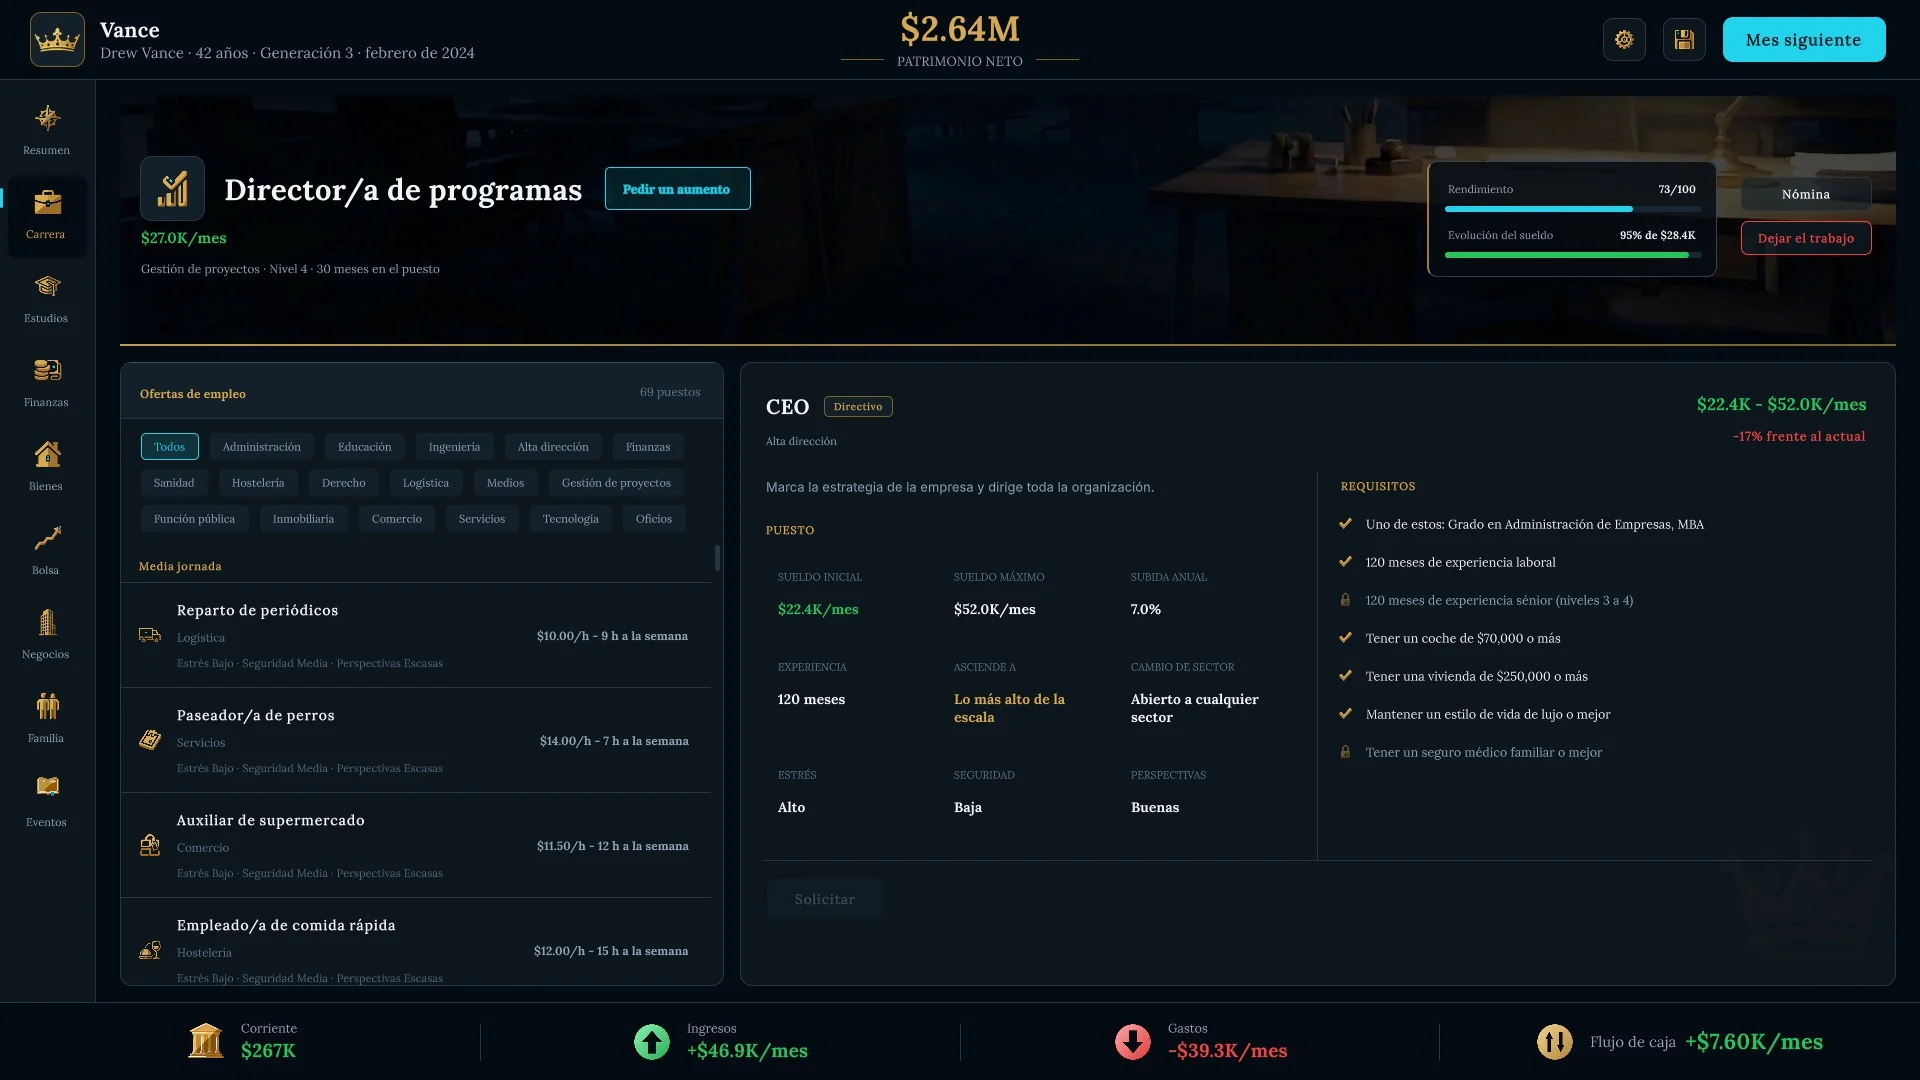Click the job list scrollbar

pyautogui.click(x=717, y=558)
